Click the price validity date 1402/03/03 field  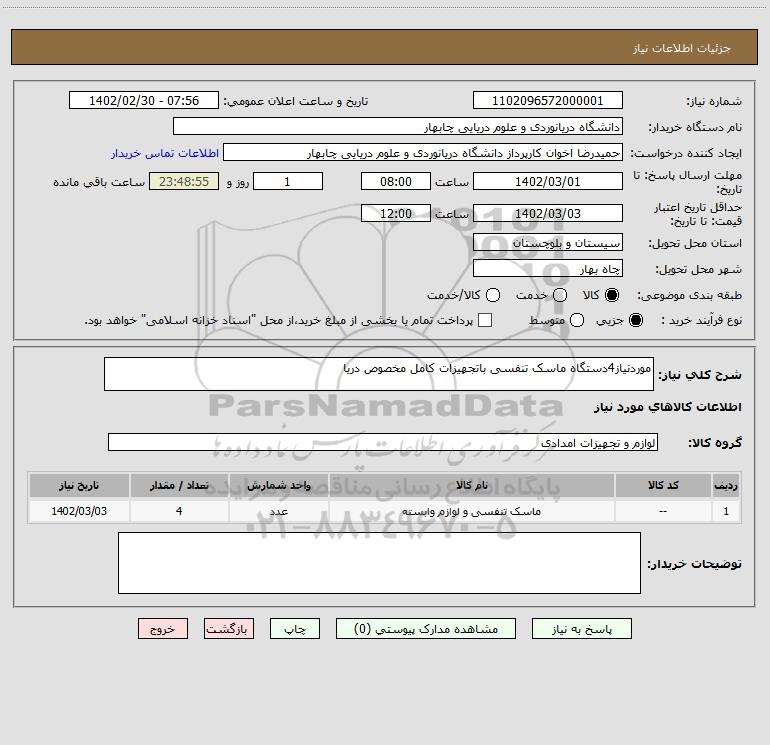[548, 213]
